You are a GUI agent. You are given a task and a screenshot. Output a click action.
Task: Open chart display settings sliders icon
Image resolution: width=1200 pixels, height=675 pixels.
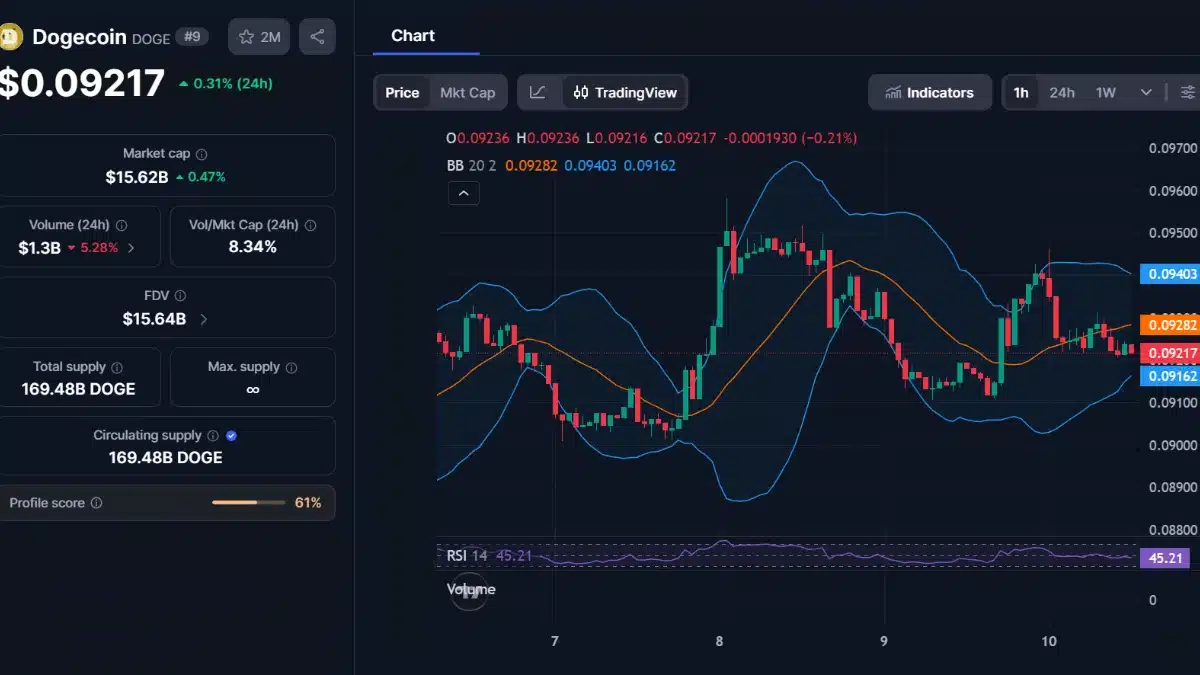tap(1188, 91)
